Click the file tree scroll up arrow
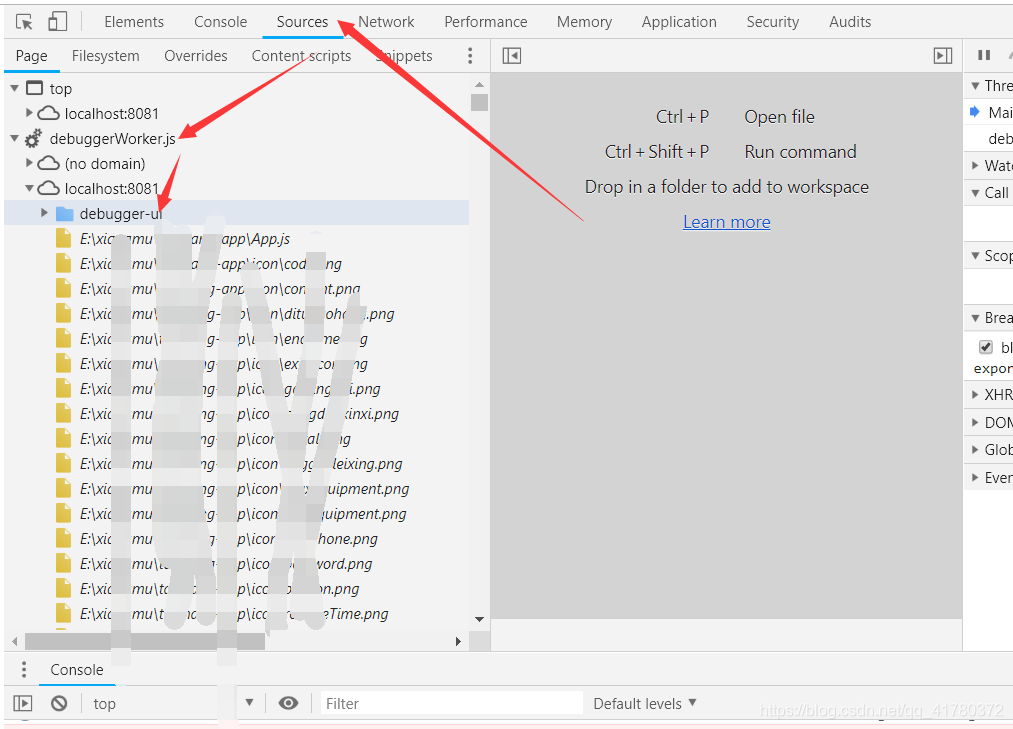Screen dimensions: 1013x729 (x=479, y=85)
